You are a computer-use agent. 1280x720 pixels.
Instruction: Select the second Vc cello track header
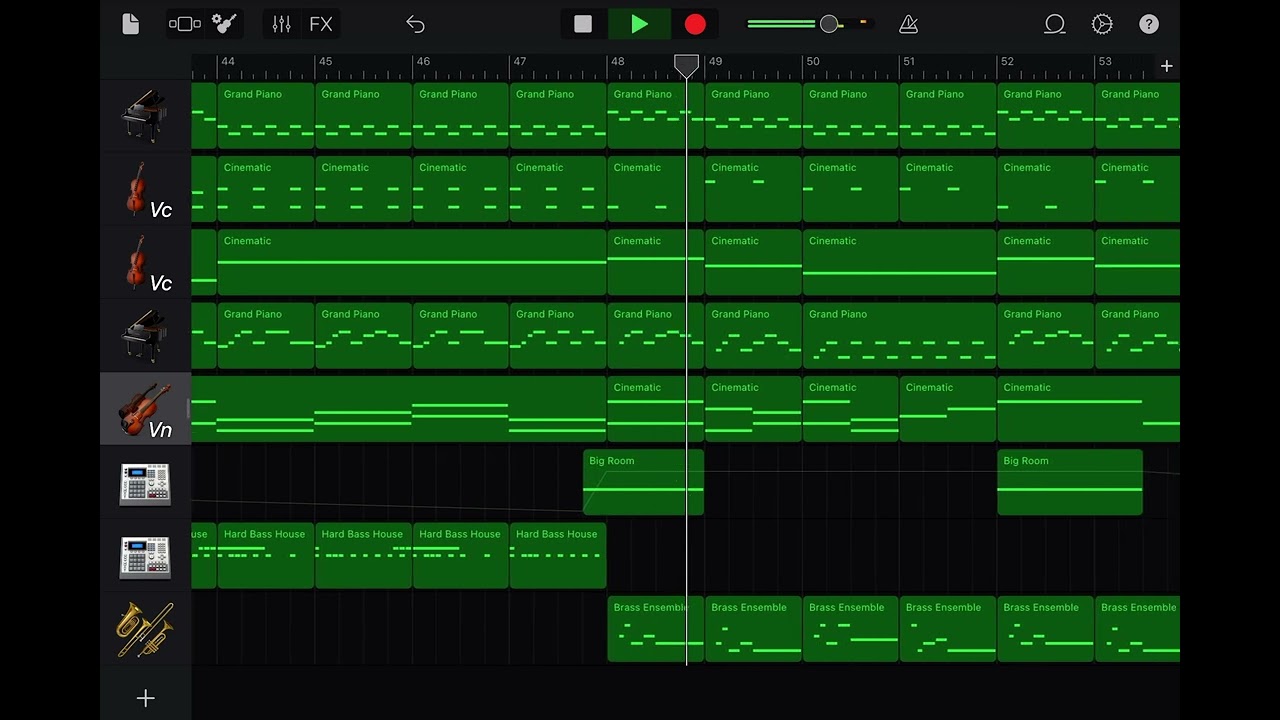(x=145, y=262)
